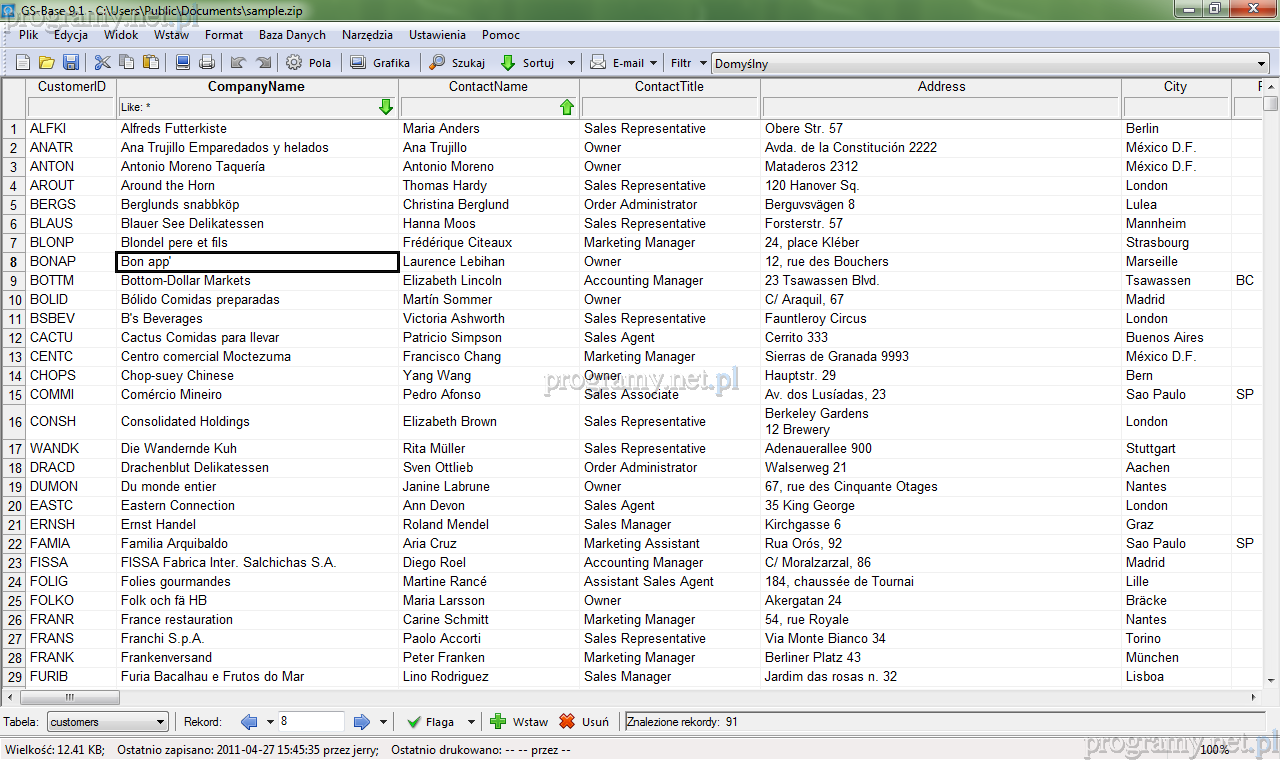
Task: Open the Narzędzia menu
Action: 367,35
